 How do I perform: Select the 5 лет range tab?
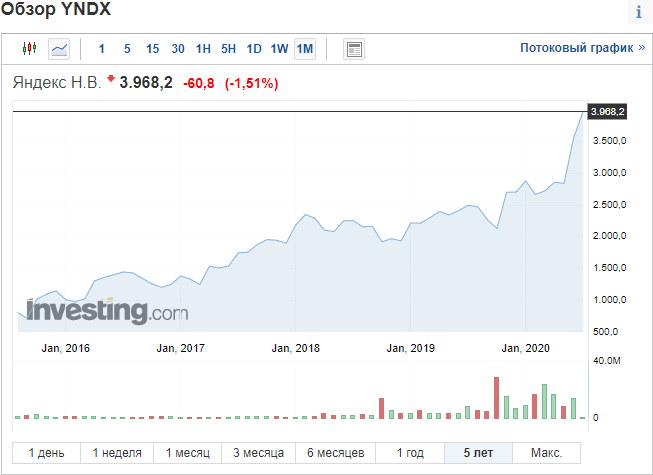click(479, 453)
